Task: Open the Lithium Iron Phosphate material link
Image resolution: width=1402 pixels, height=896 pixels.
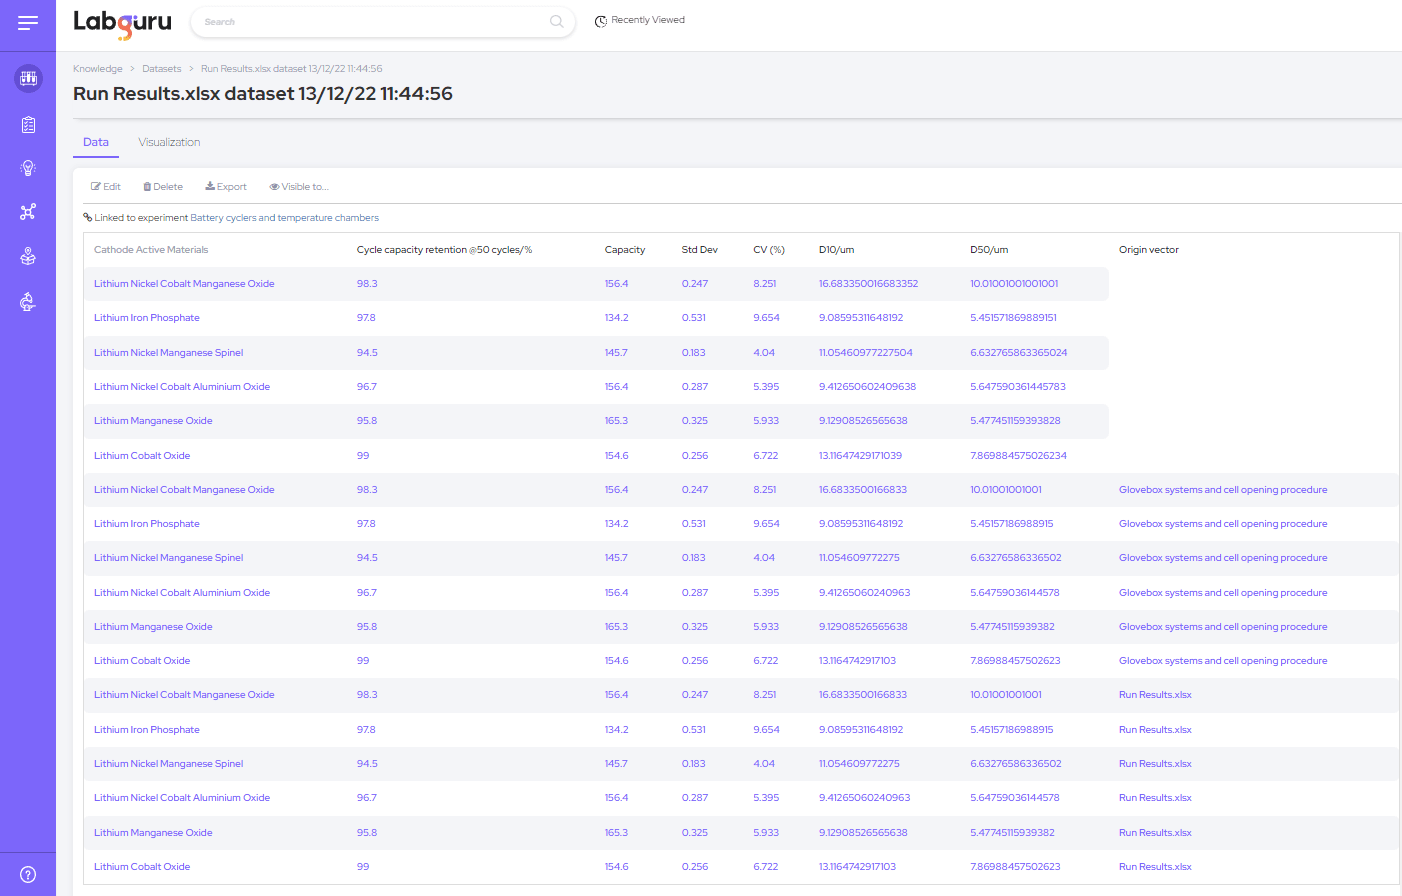Action: [x=146, y=317]
